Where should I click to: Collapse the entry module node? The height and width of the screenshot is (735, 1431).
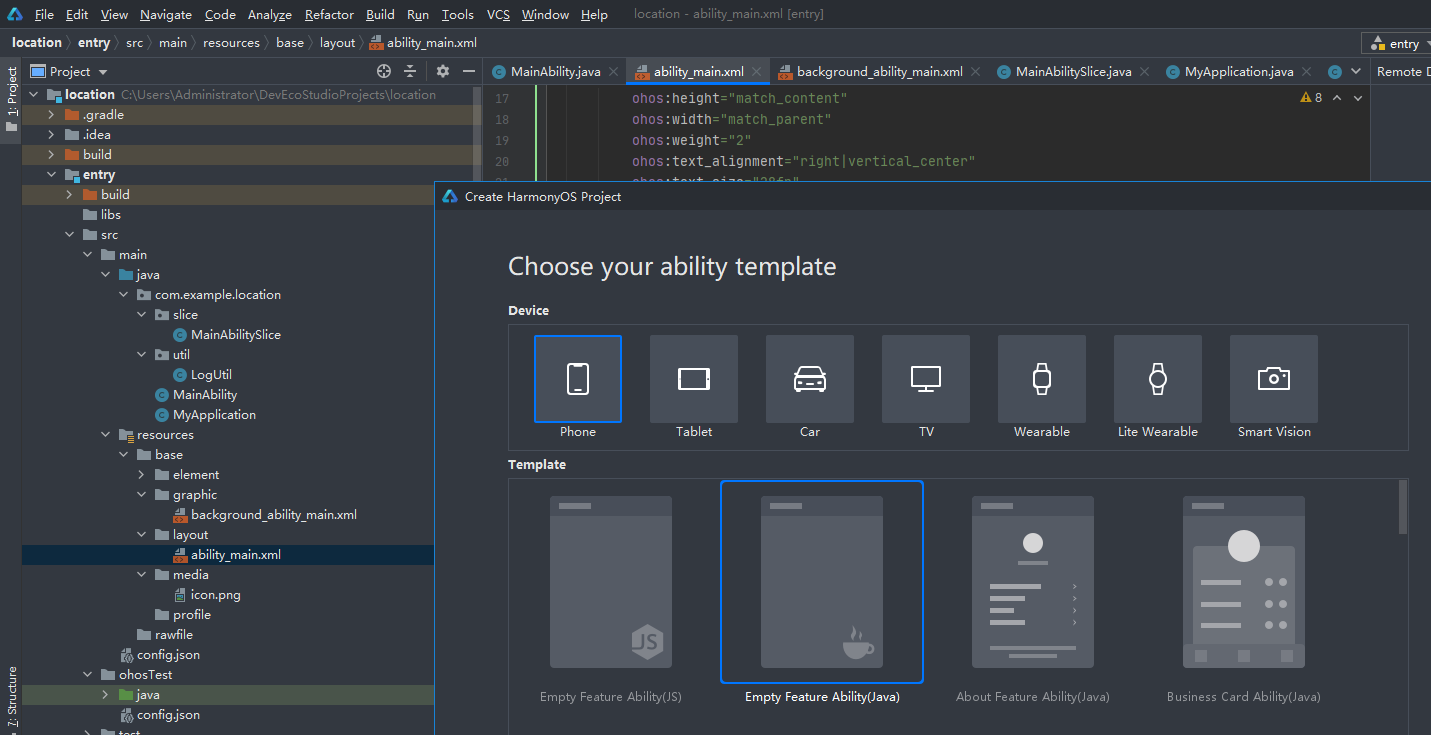[51, 175]
